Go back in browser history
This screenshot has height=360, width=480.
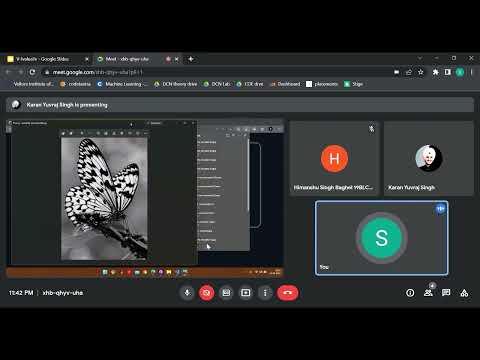point(8,72)
